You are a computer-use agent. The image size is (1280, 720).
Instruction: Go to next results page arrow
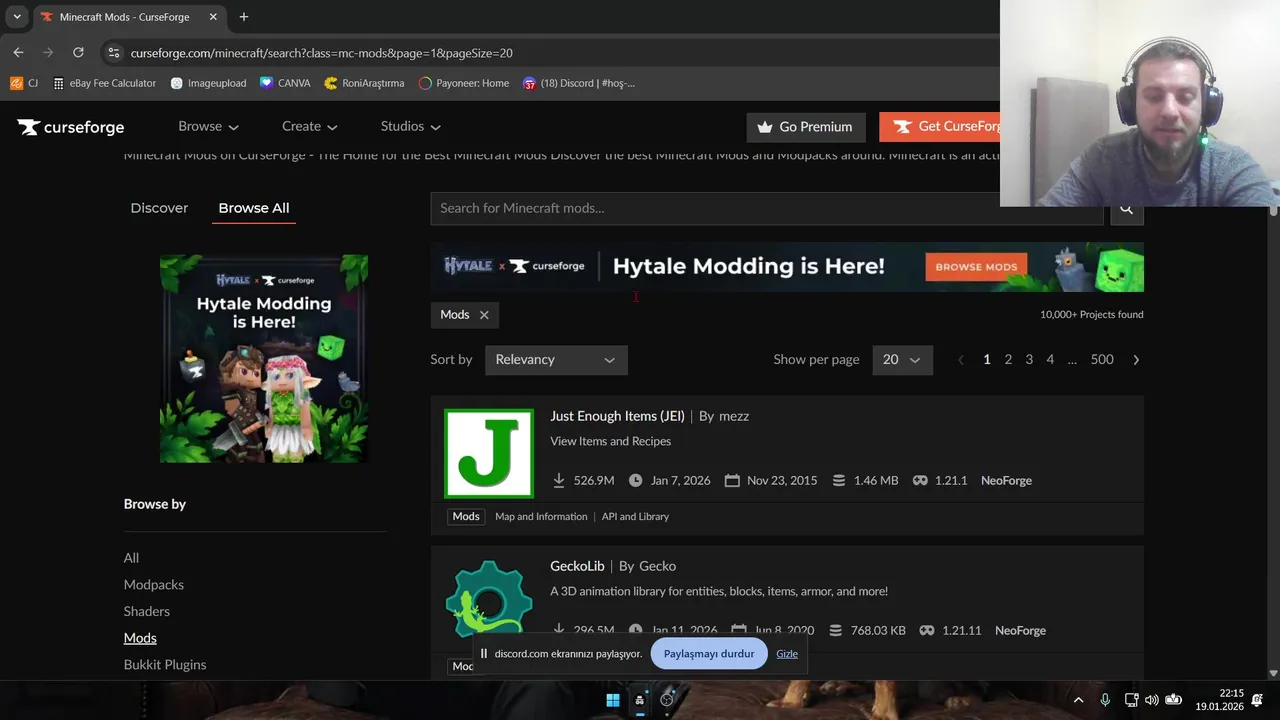click(1136, 360)
